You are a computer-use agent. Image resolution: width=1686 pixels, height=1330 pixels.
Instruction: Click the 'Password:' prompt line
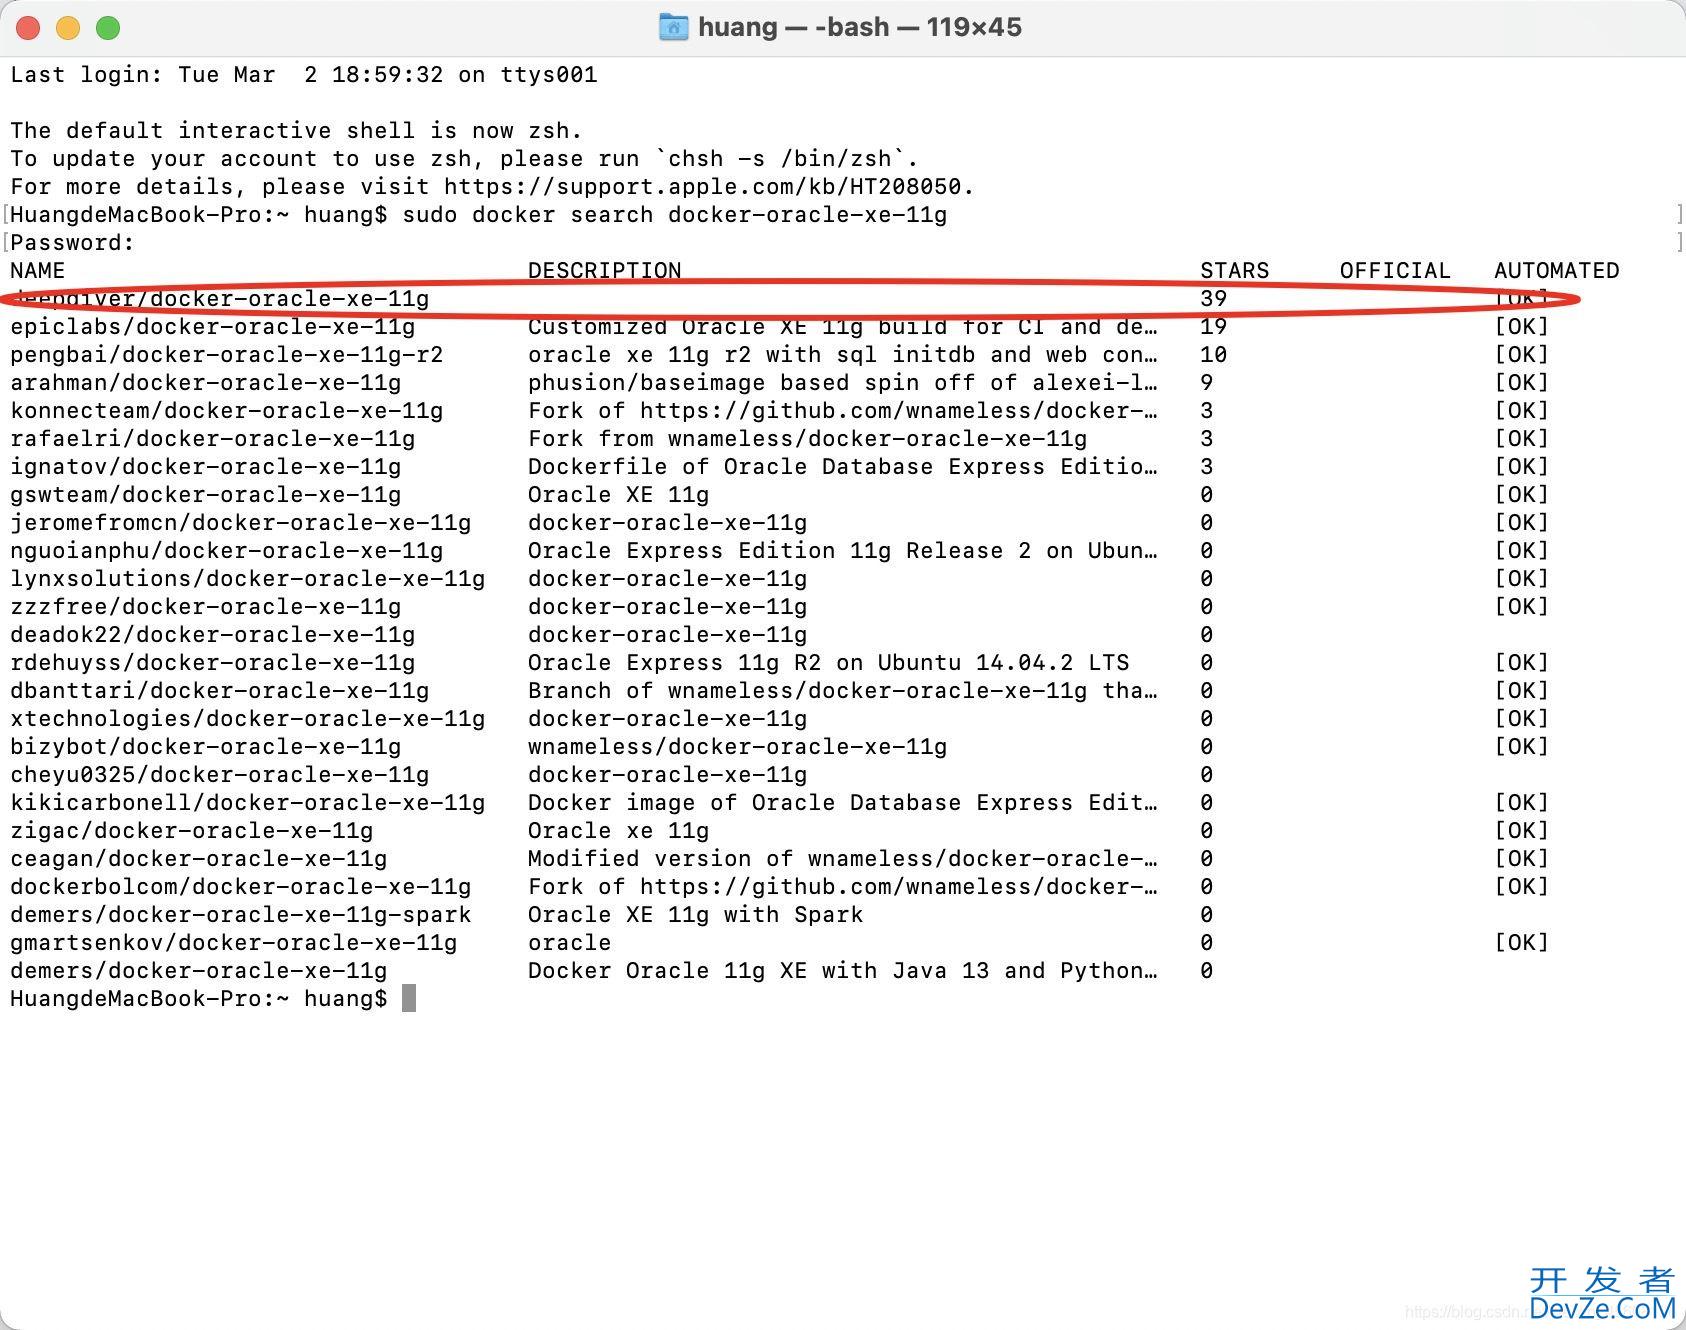[x=72, y=242]
